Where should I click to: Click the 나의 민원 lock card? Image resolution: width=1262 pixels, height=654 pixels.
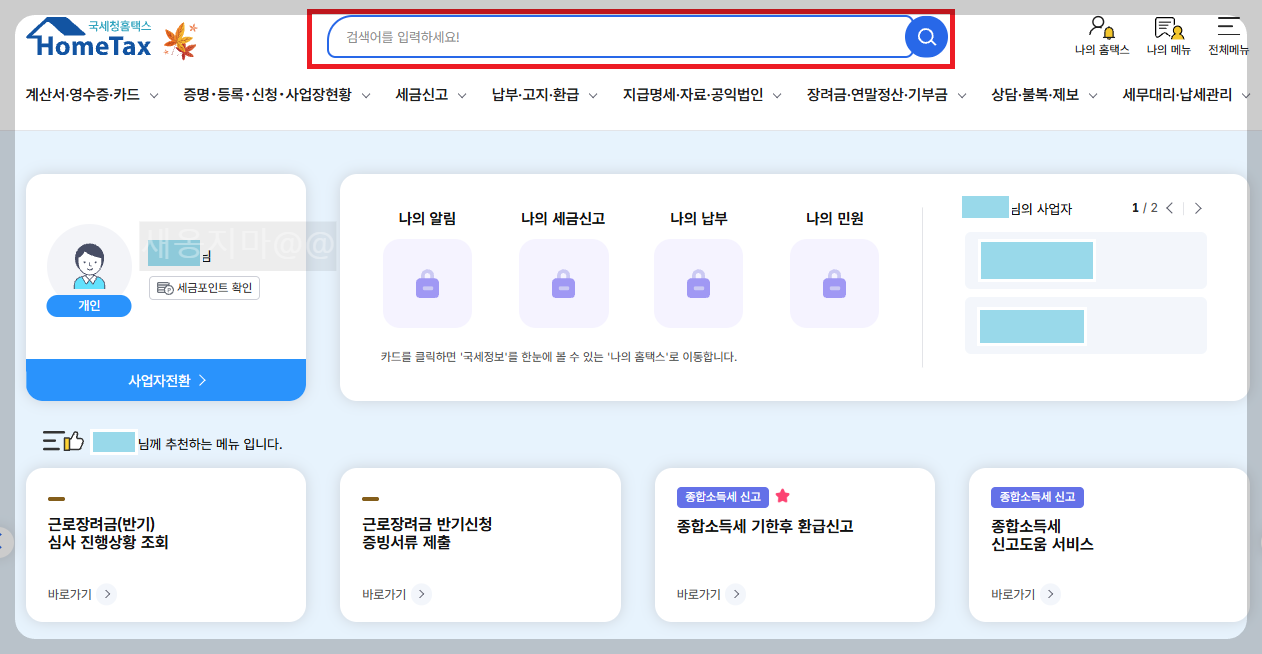point(834,284)
